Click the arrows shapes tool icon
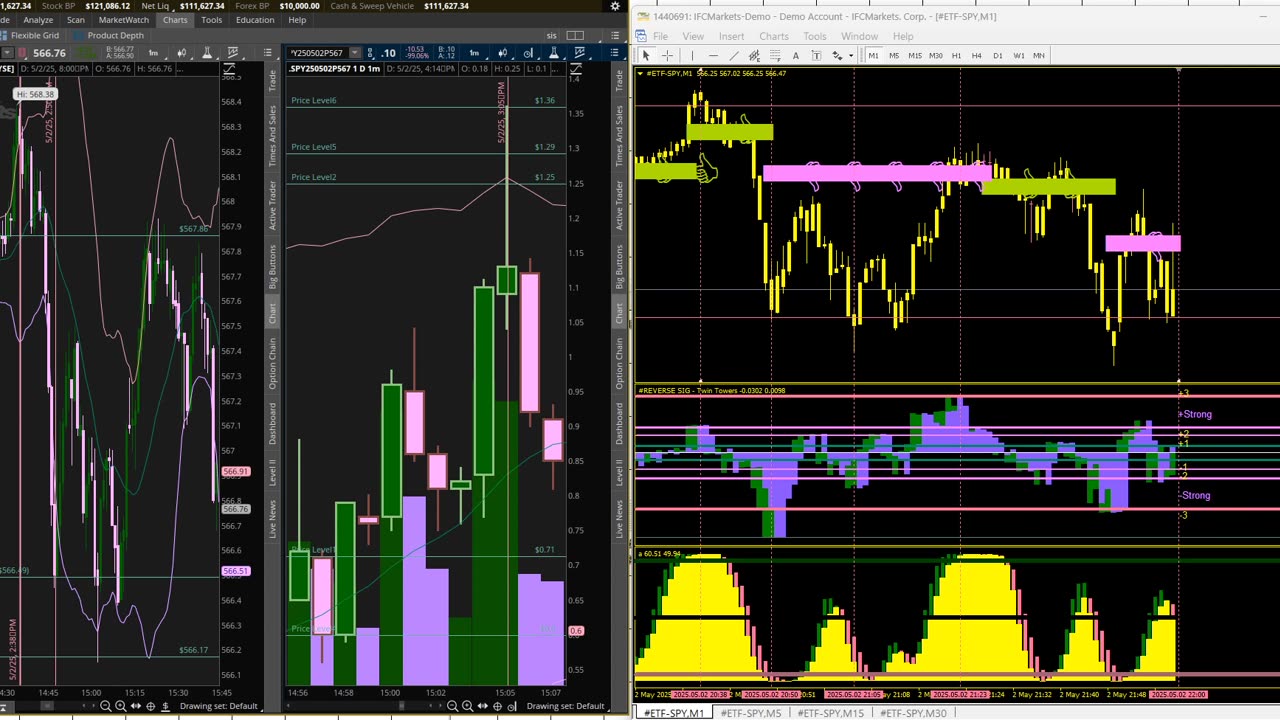 (837, 55)
